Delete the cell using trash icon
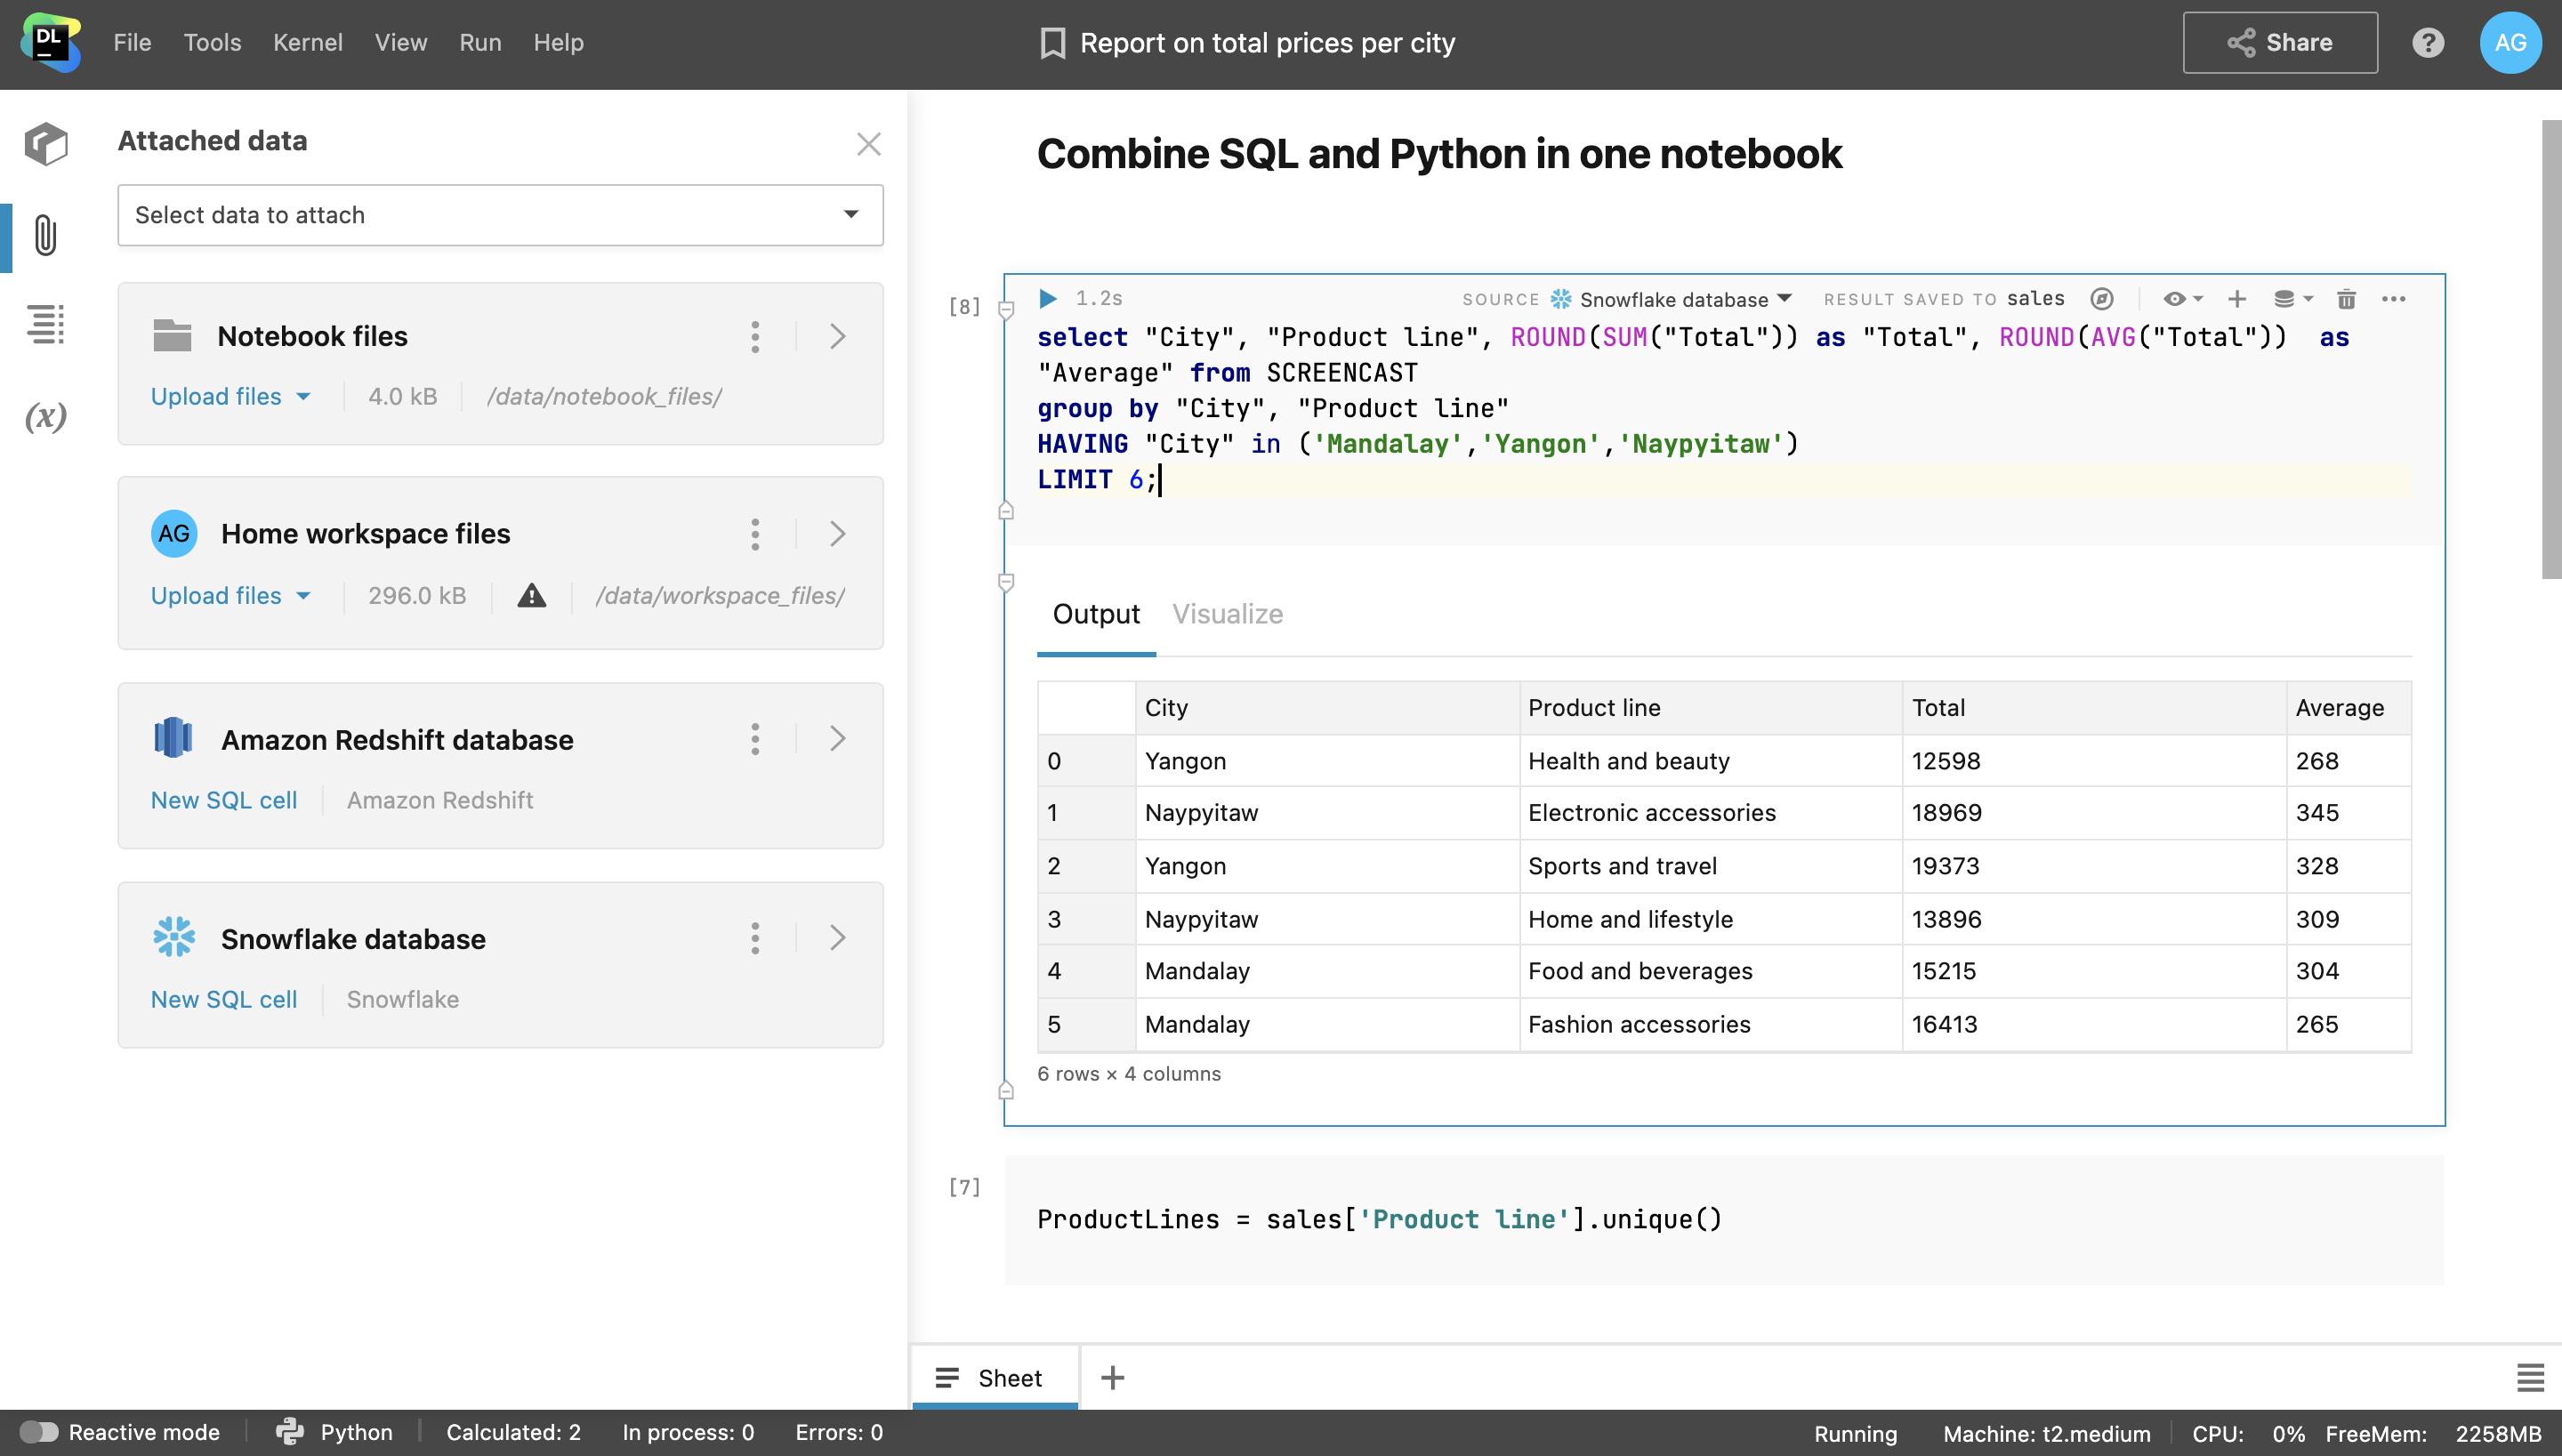Viewport: 2562px width, 1456px height. pos(2346,299)
